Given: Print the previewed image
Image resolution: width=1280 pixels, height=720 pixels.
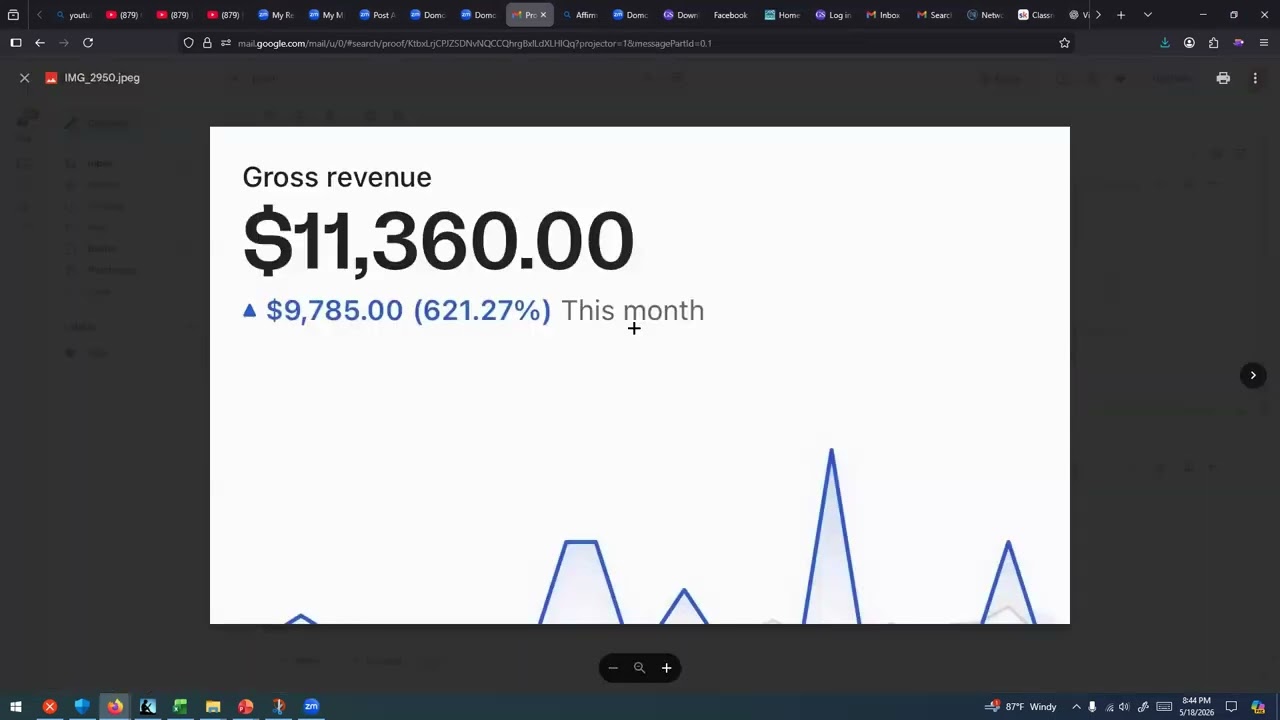Looking at the screenshot, I should (1223, 78).
